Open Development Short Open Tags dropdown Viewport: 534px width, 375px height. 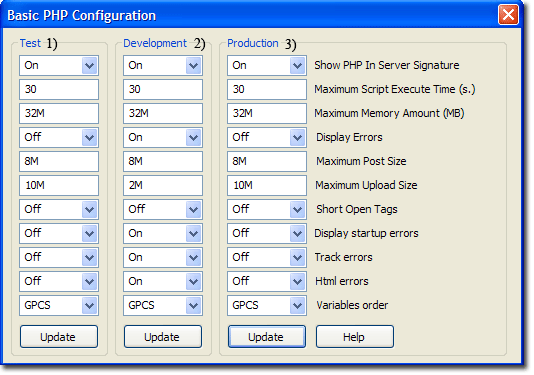click(163, 209)
